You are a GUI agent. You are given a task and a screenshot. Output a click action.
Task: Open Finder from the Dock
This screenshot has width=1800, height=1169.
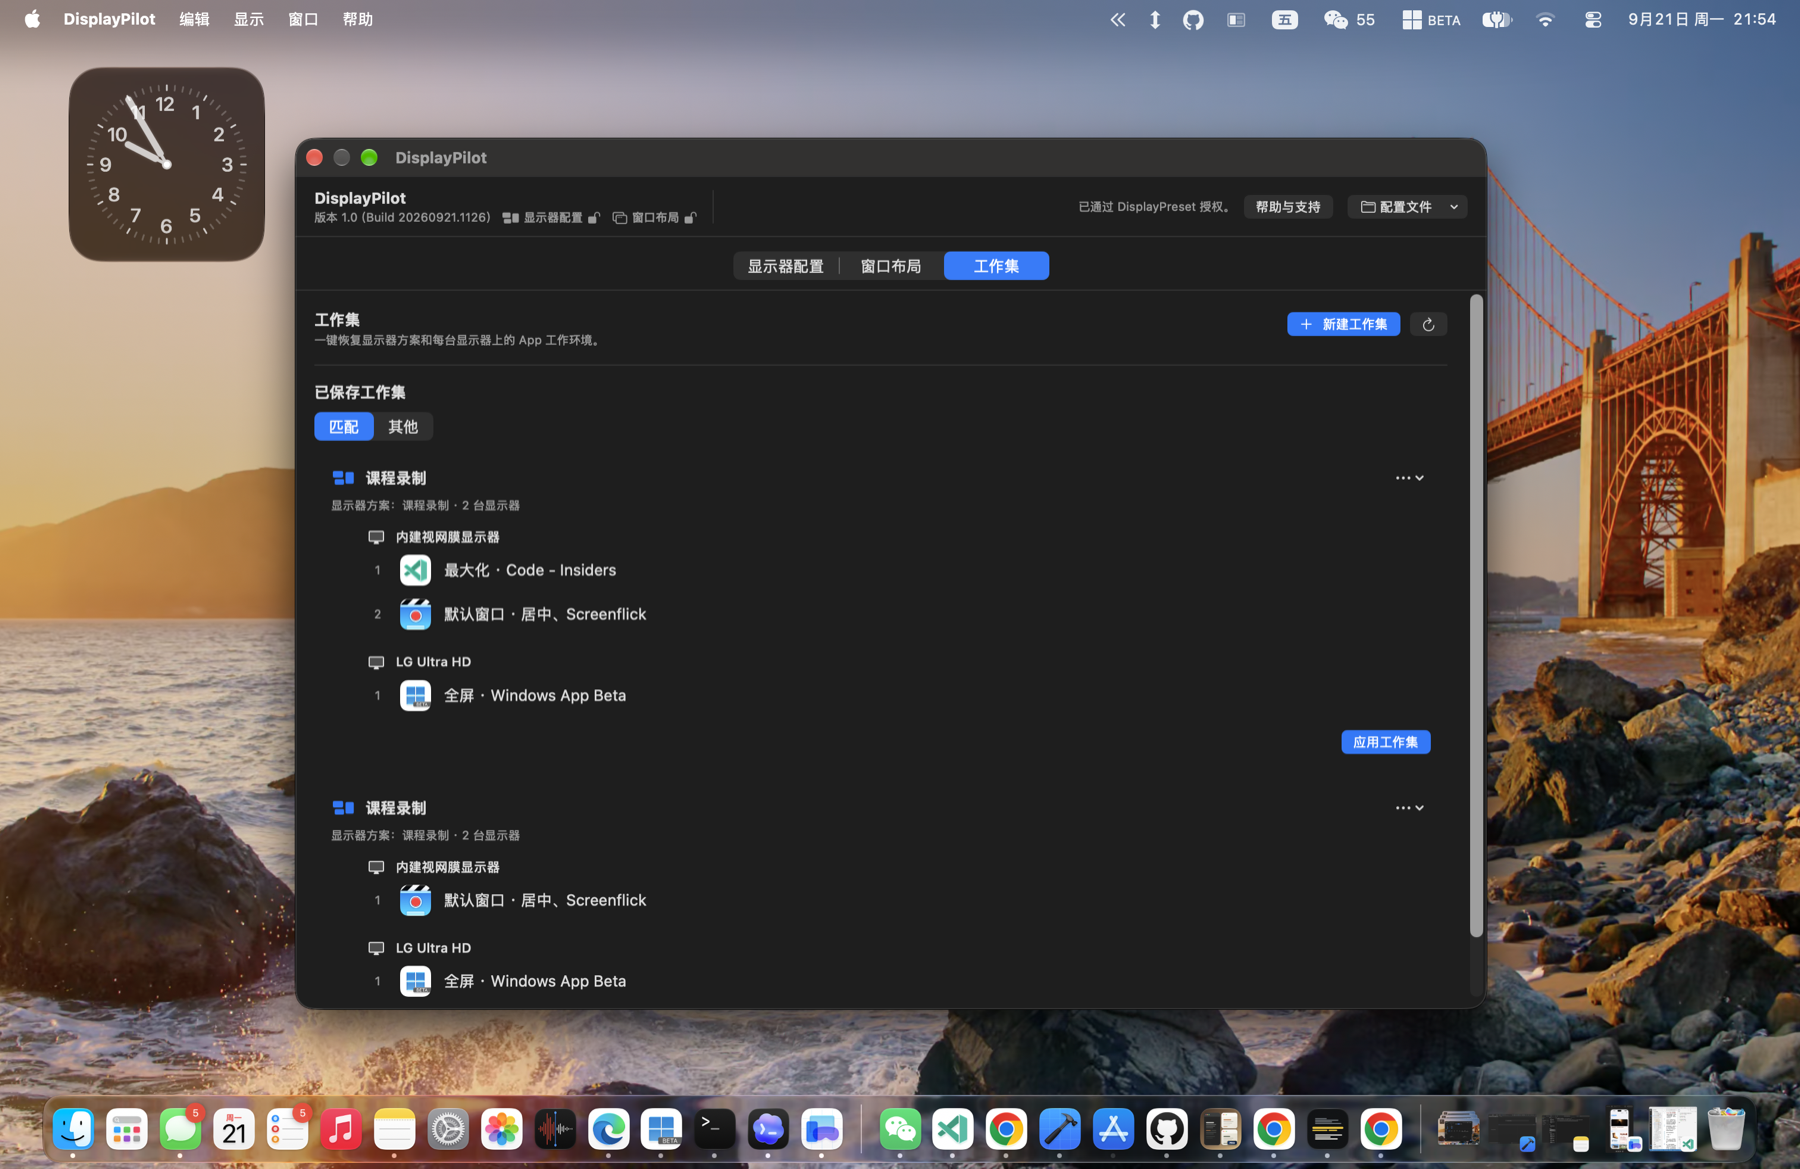coord(73,1130)
